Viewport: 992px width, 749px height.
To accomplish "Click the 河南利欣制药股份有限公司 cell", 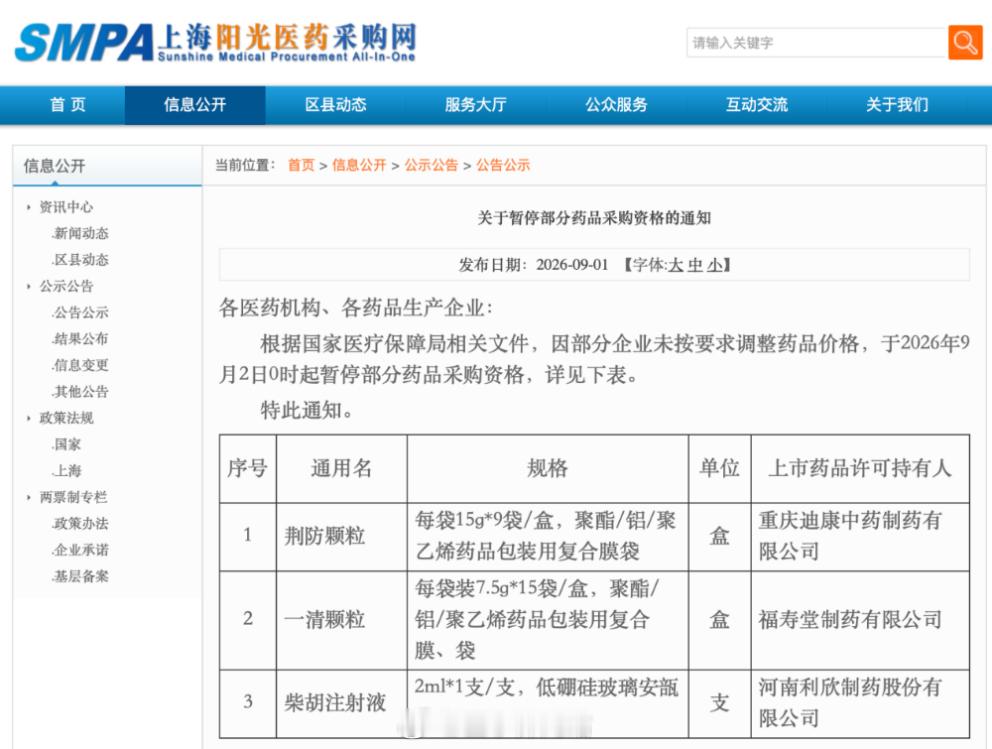I will point(860,703).
